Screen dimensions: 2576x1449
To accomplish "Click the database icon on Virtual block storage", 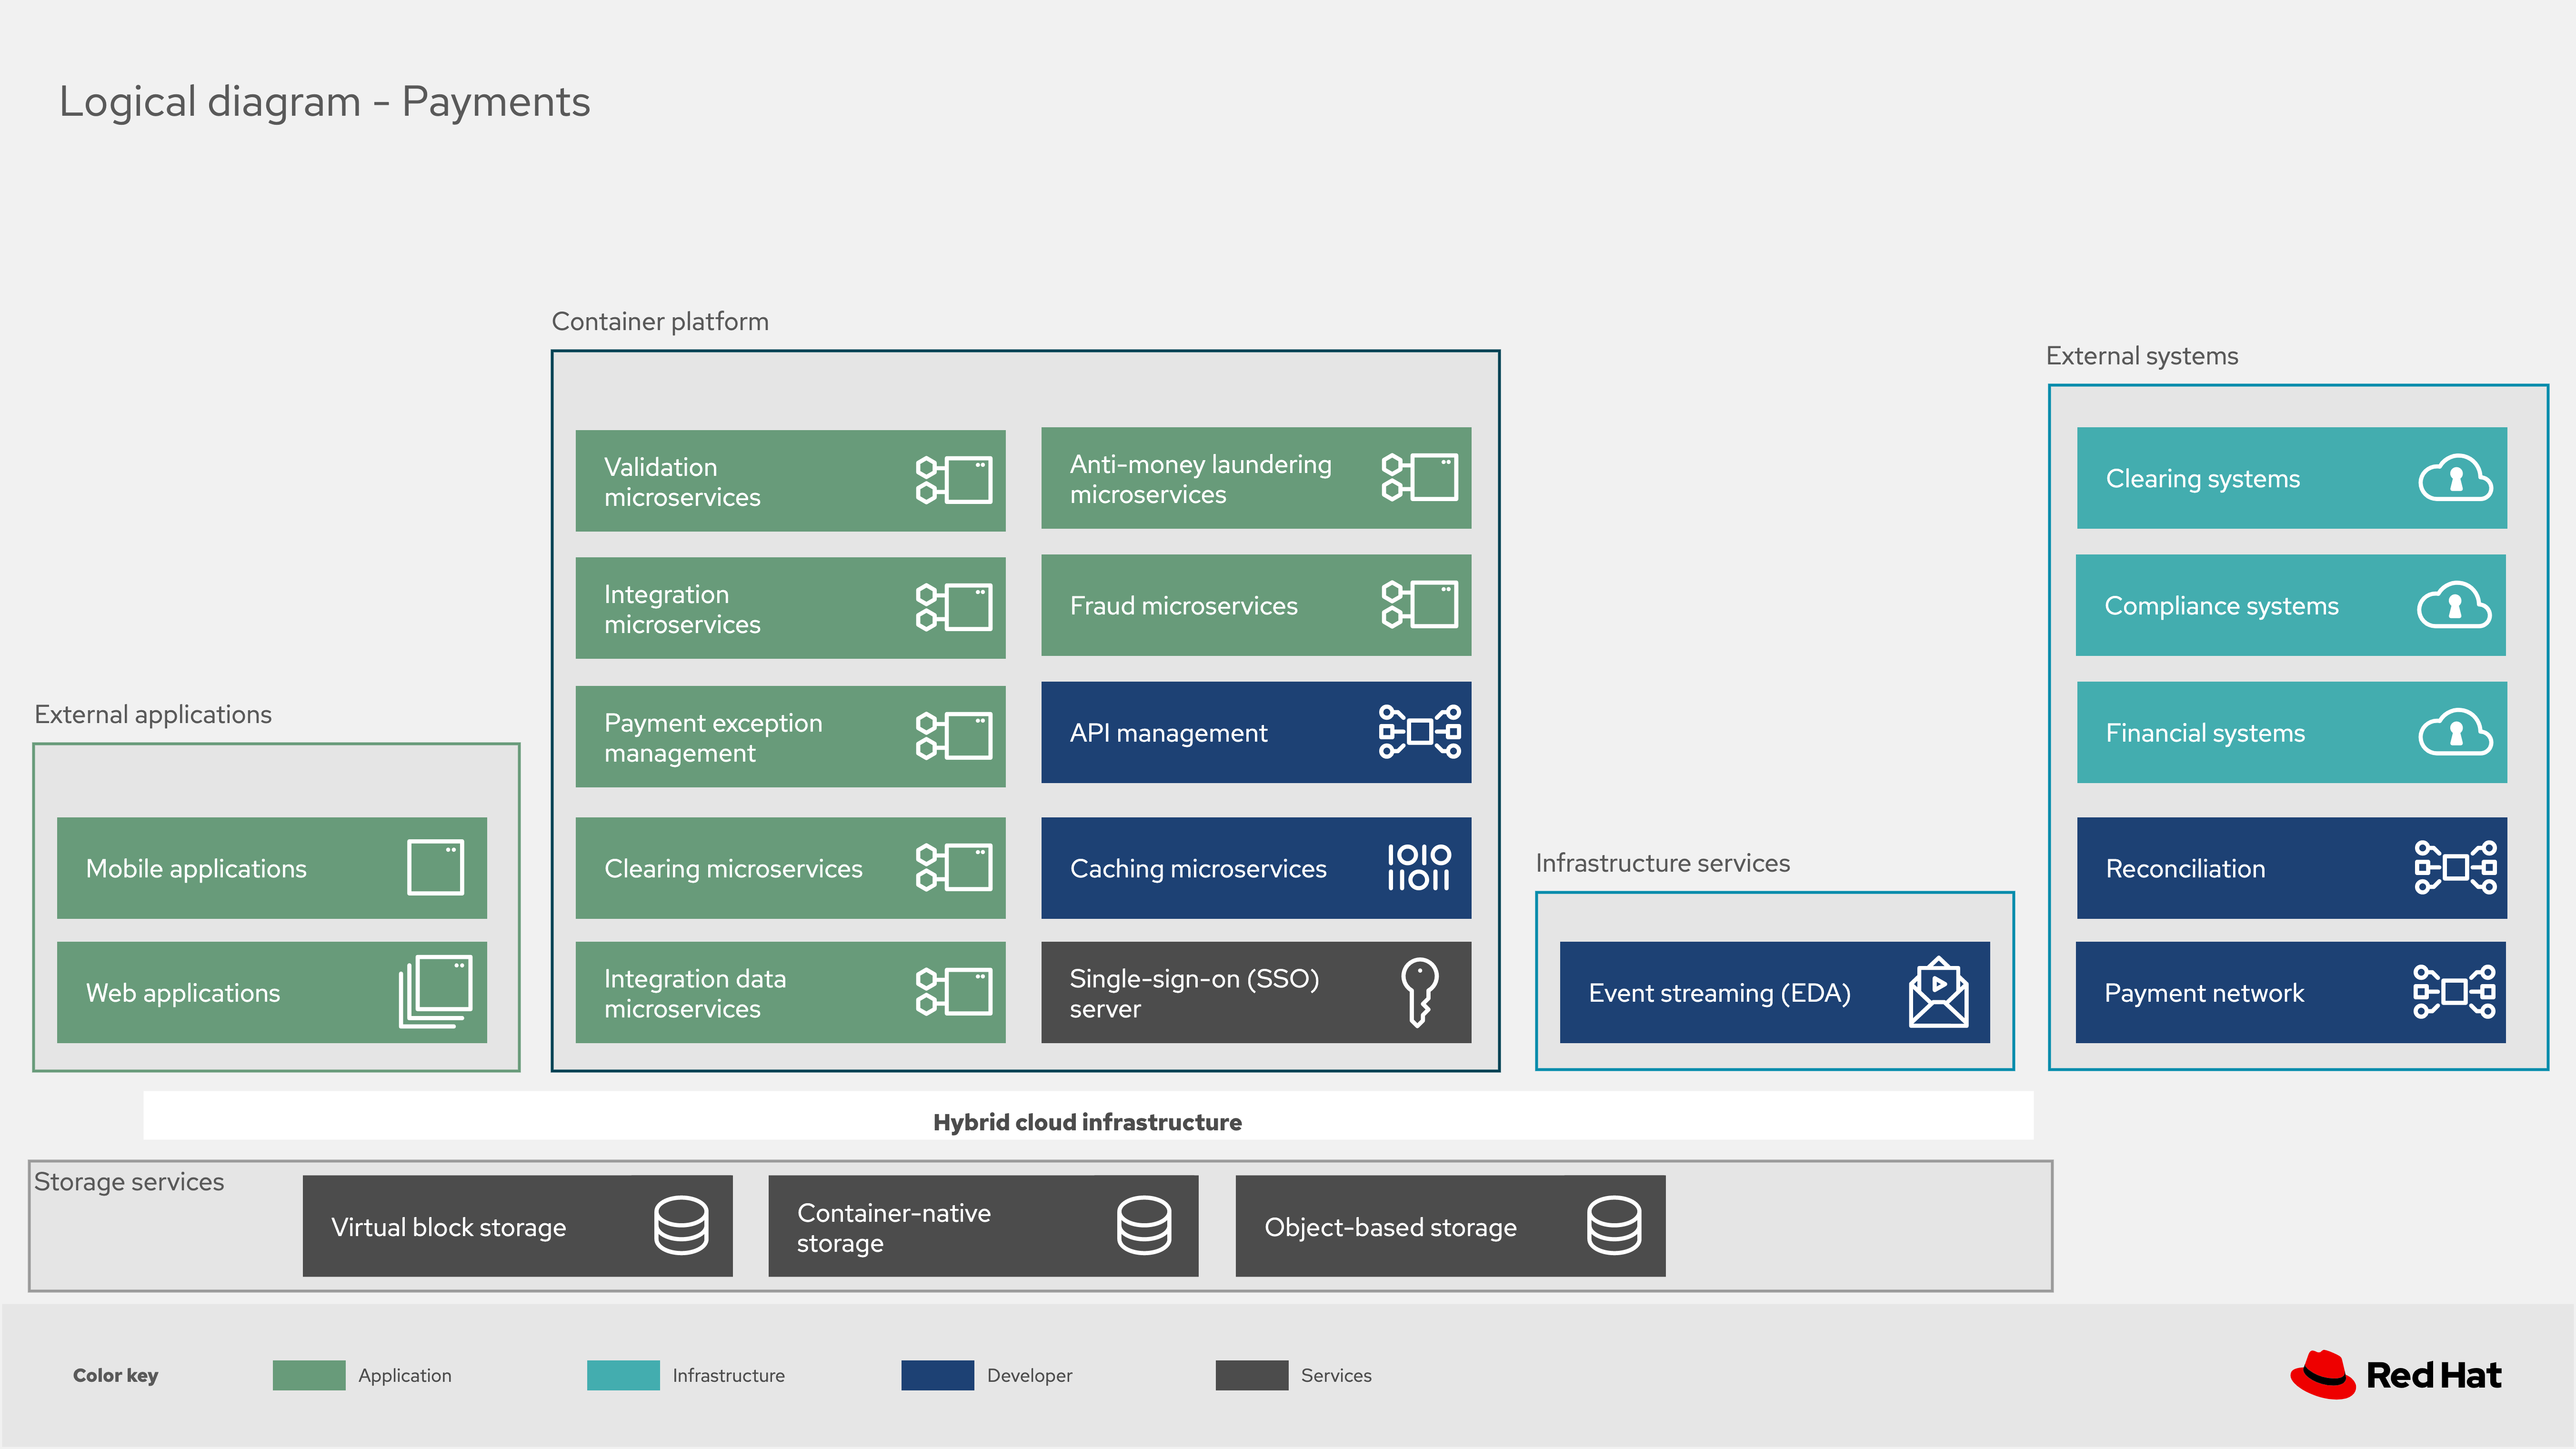I will (x=681, y=1225).
